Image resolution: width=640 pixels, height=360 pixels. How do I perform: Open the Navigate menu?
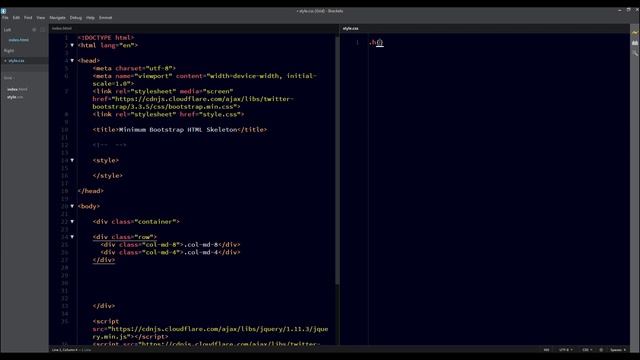[x=58, y=18]
